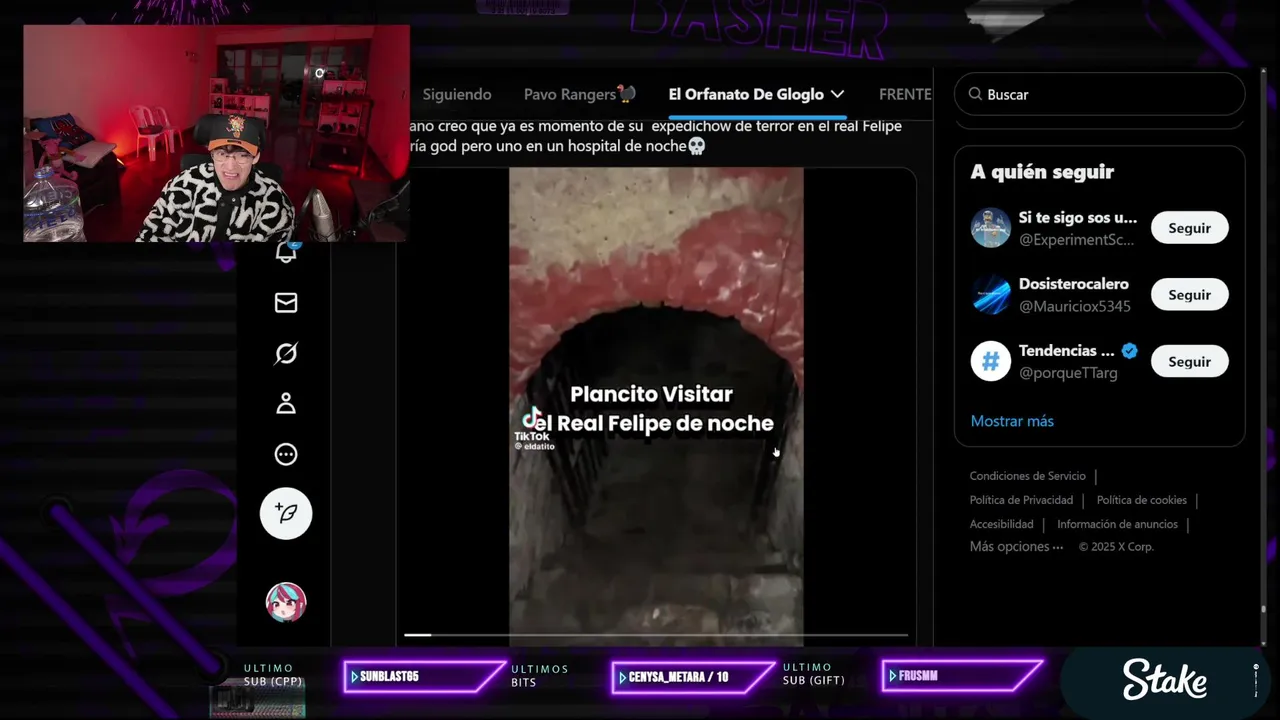Click the FRUSMM gift sub label
The image size is (1280, 720).
[x=918, y=677]
